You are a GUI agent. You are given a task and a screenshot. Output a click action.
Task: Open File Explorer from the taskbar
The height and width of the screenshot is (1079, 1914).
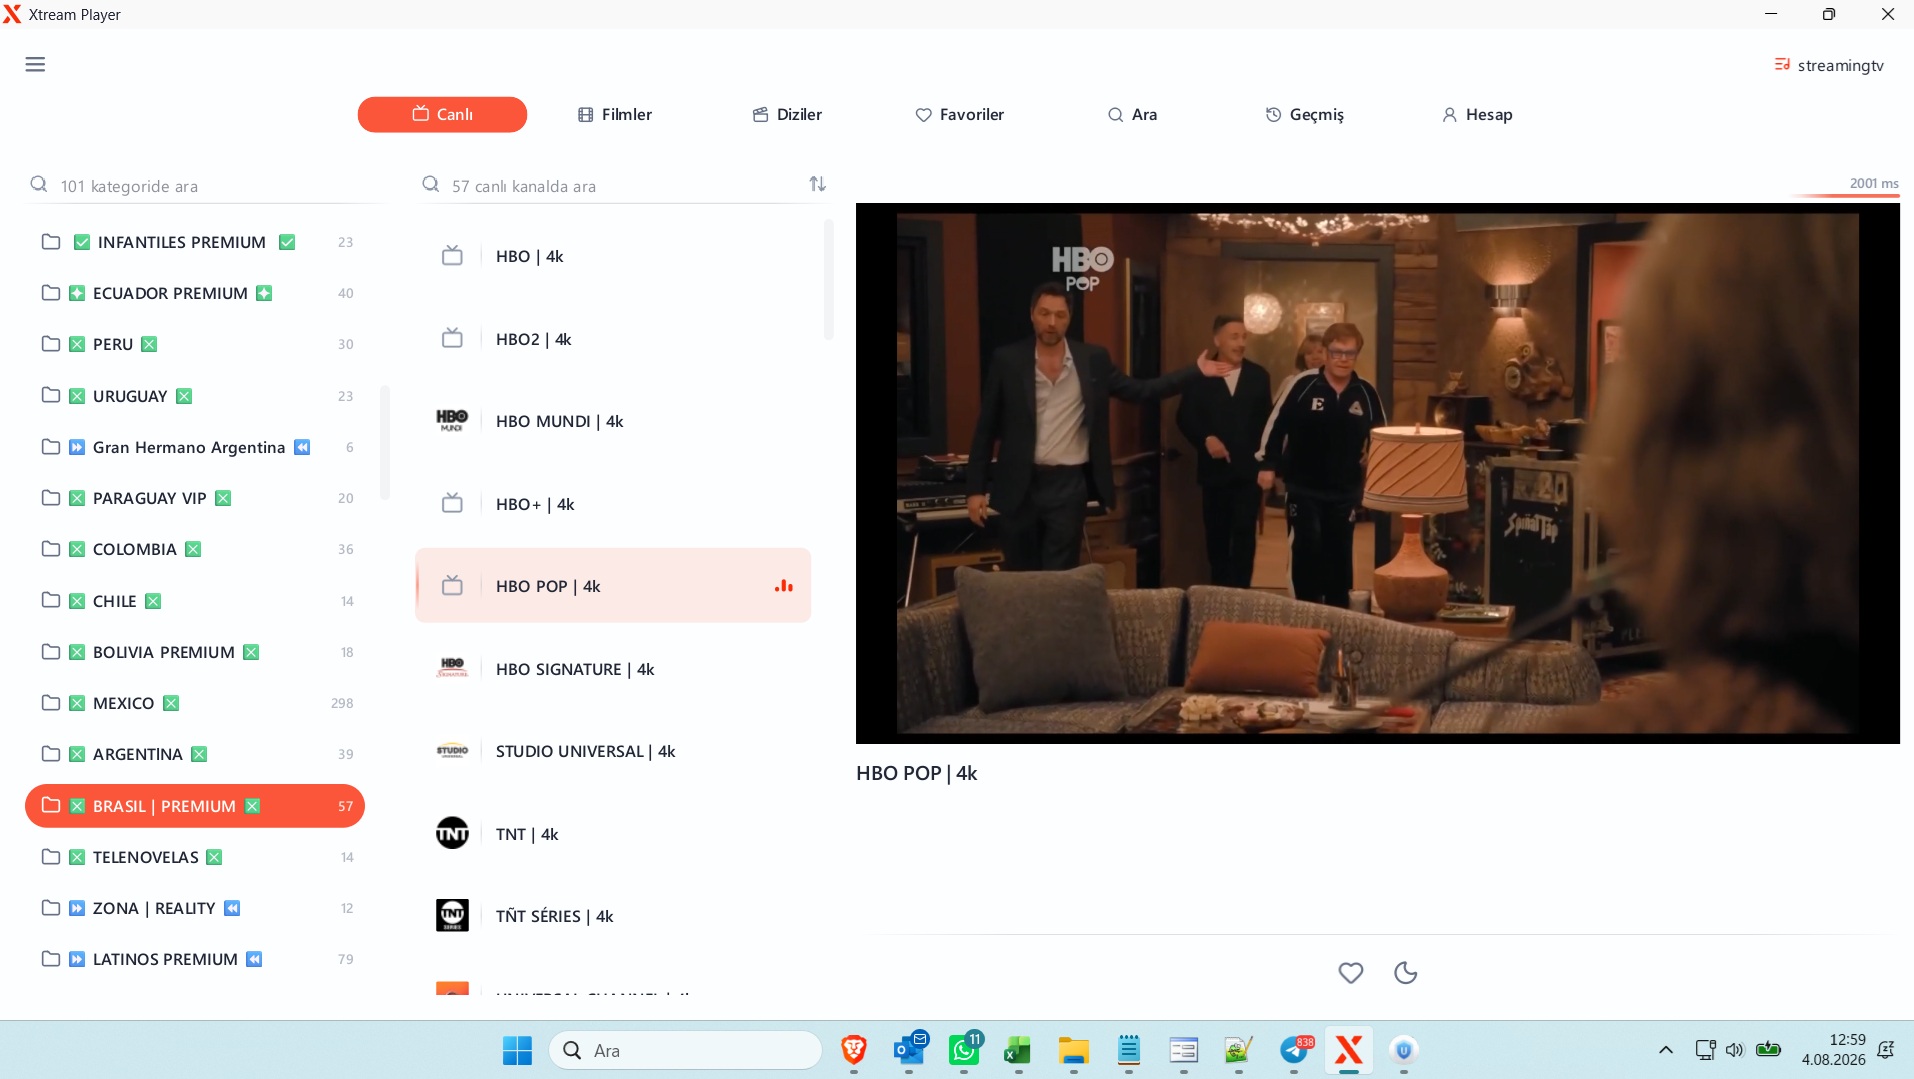pyautogui.click(x=1074, y=1050)
